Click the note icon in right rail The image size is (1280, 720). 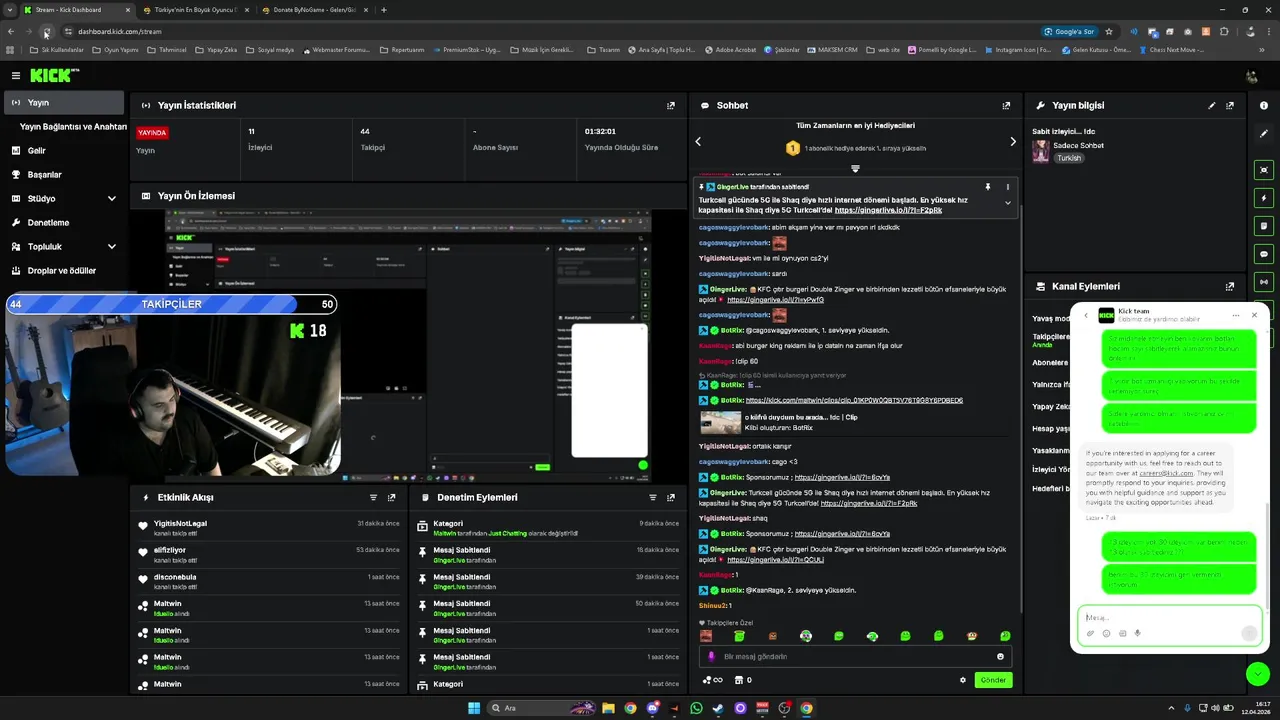click(1264, 226)
